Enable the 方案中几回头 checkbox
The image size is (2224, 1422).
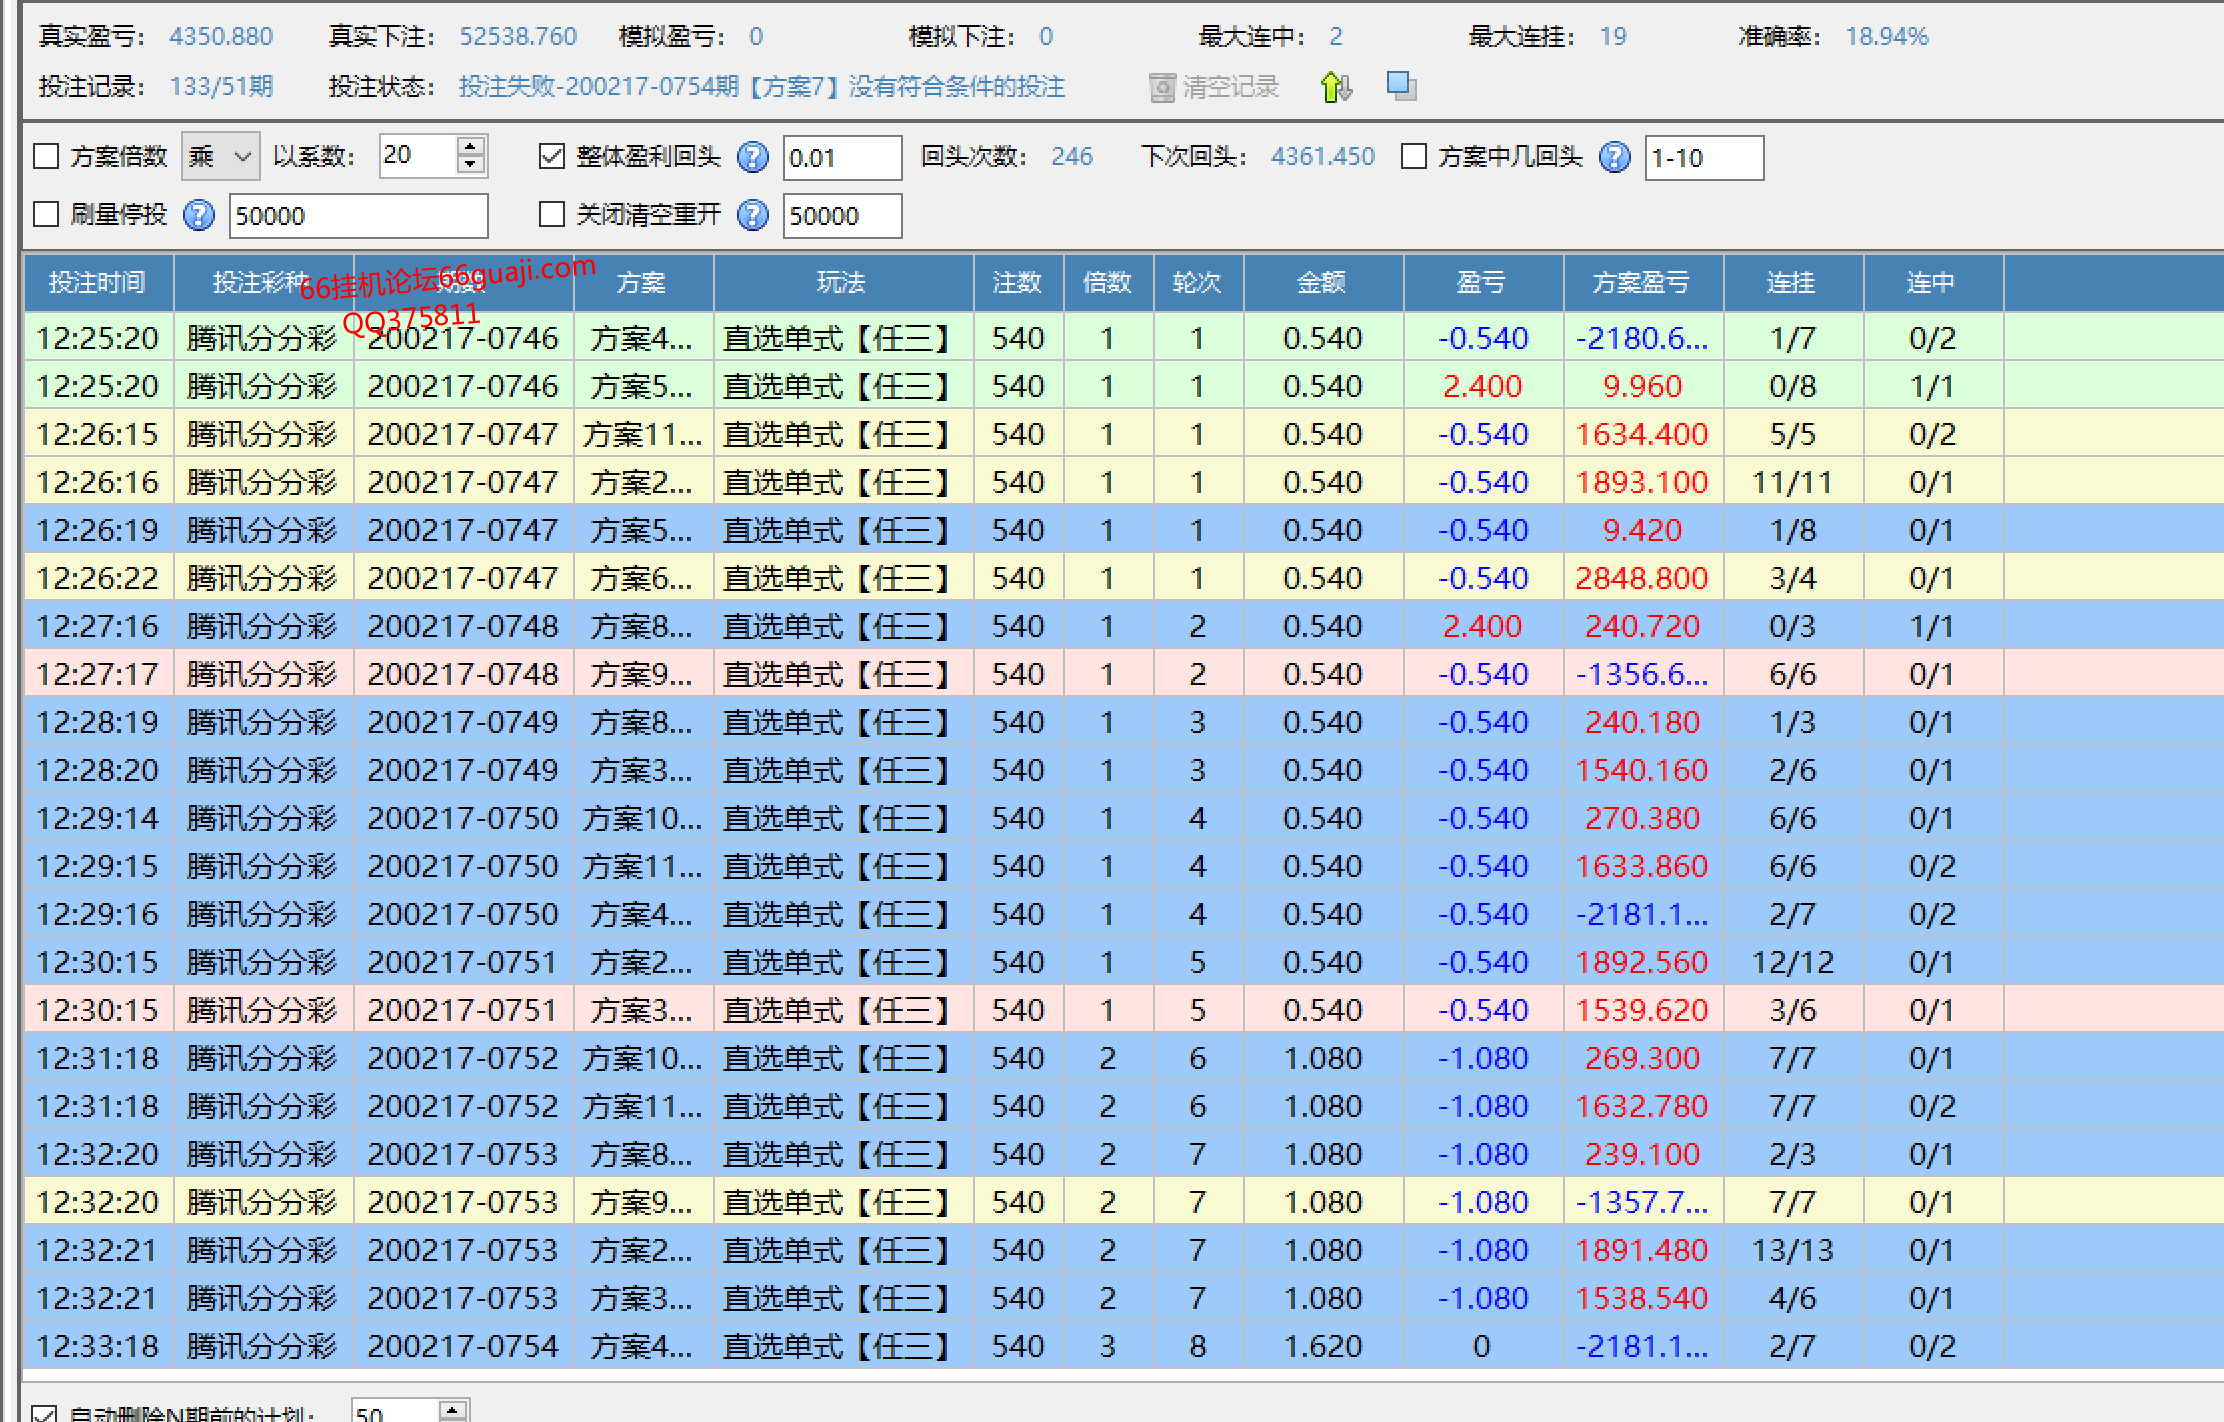[x=1413, y=157]
